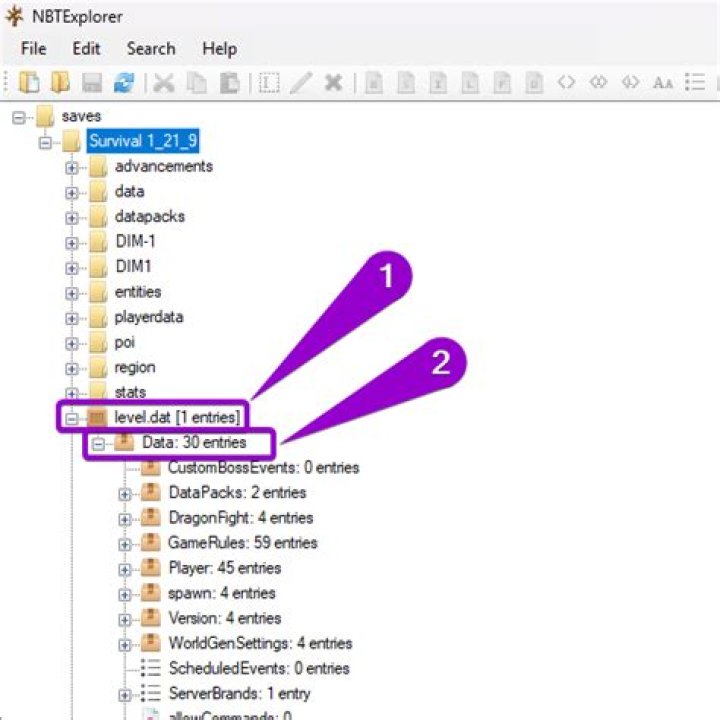Expand the GameRules: 59 entries node
The image size is (720, 720).
coord(124,545)
